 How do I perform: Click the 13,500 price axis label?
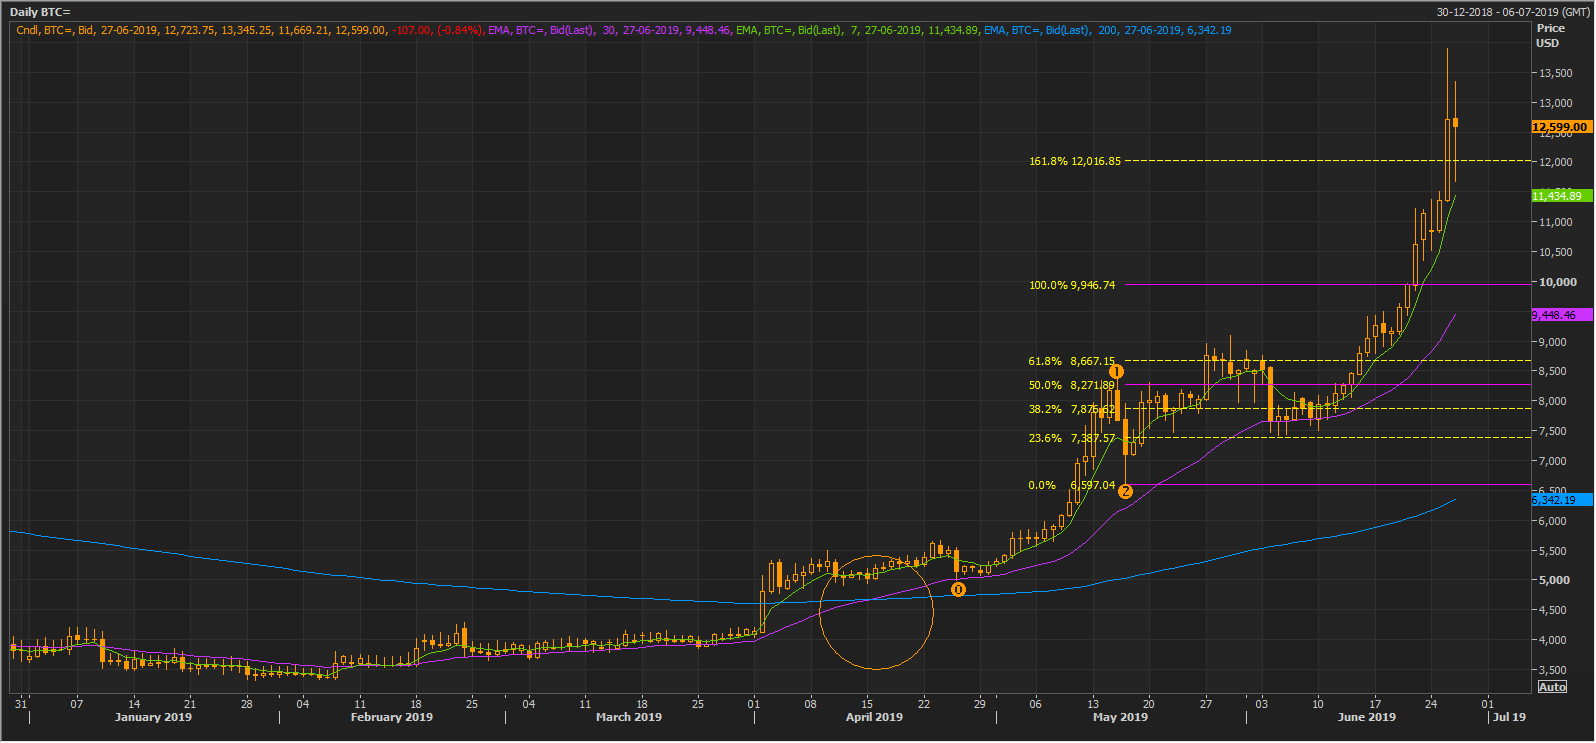(1555, 73)
